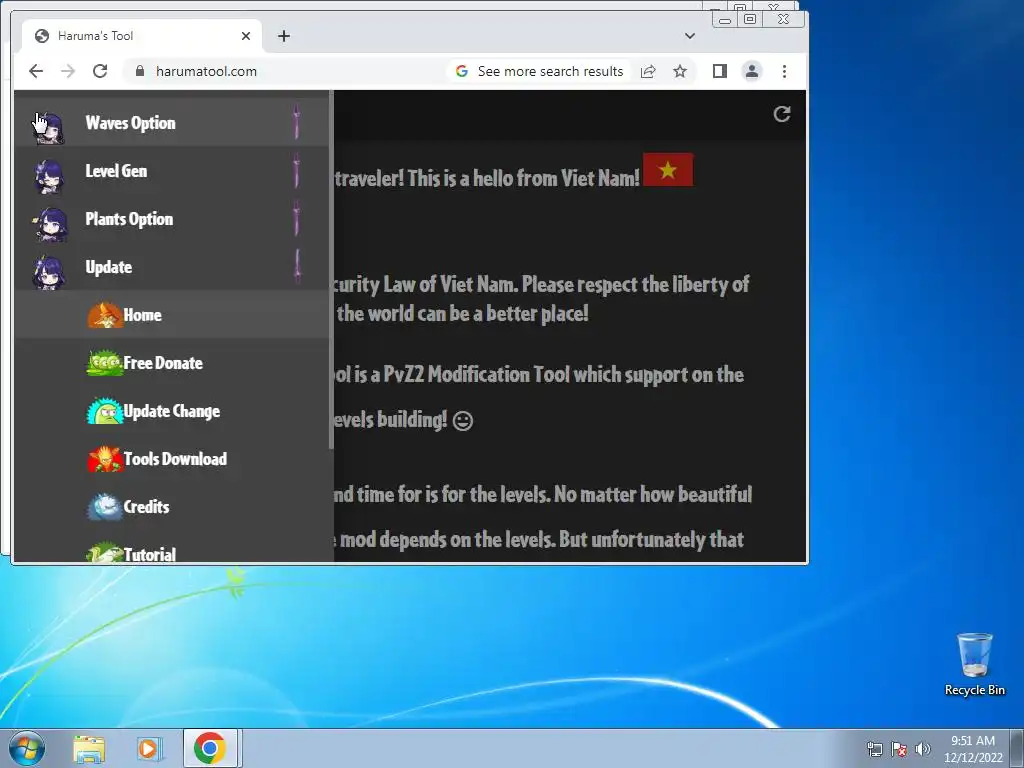Click the browser Forward arrow
The image size is (1024, 768).
[x=68, y=71]
